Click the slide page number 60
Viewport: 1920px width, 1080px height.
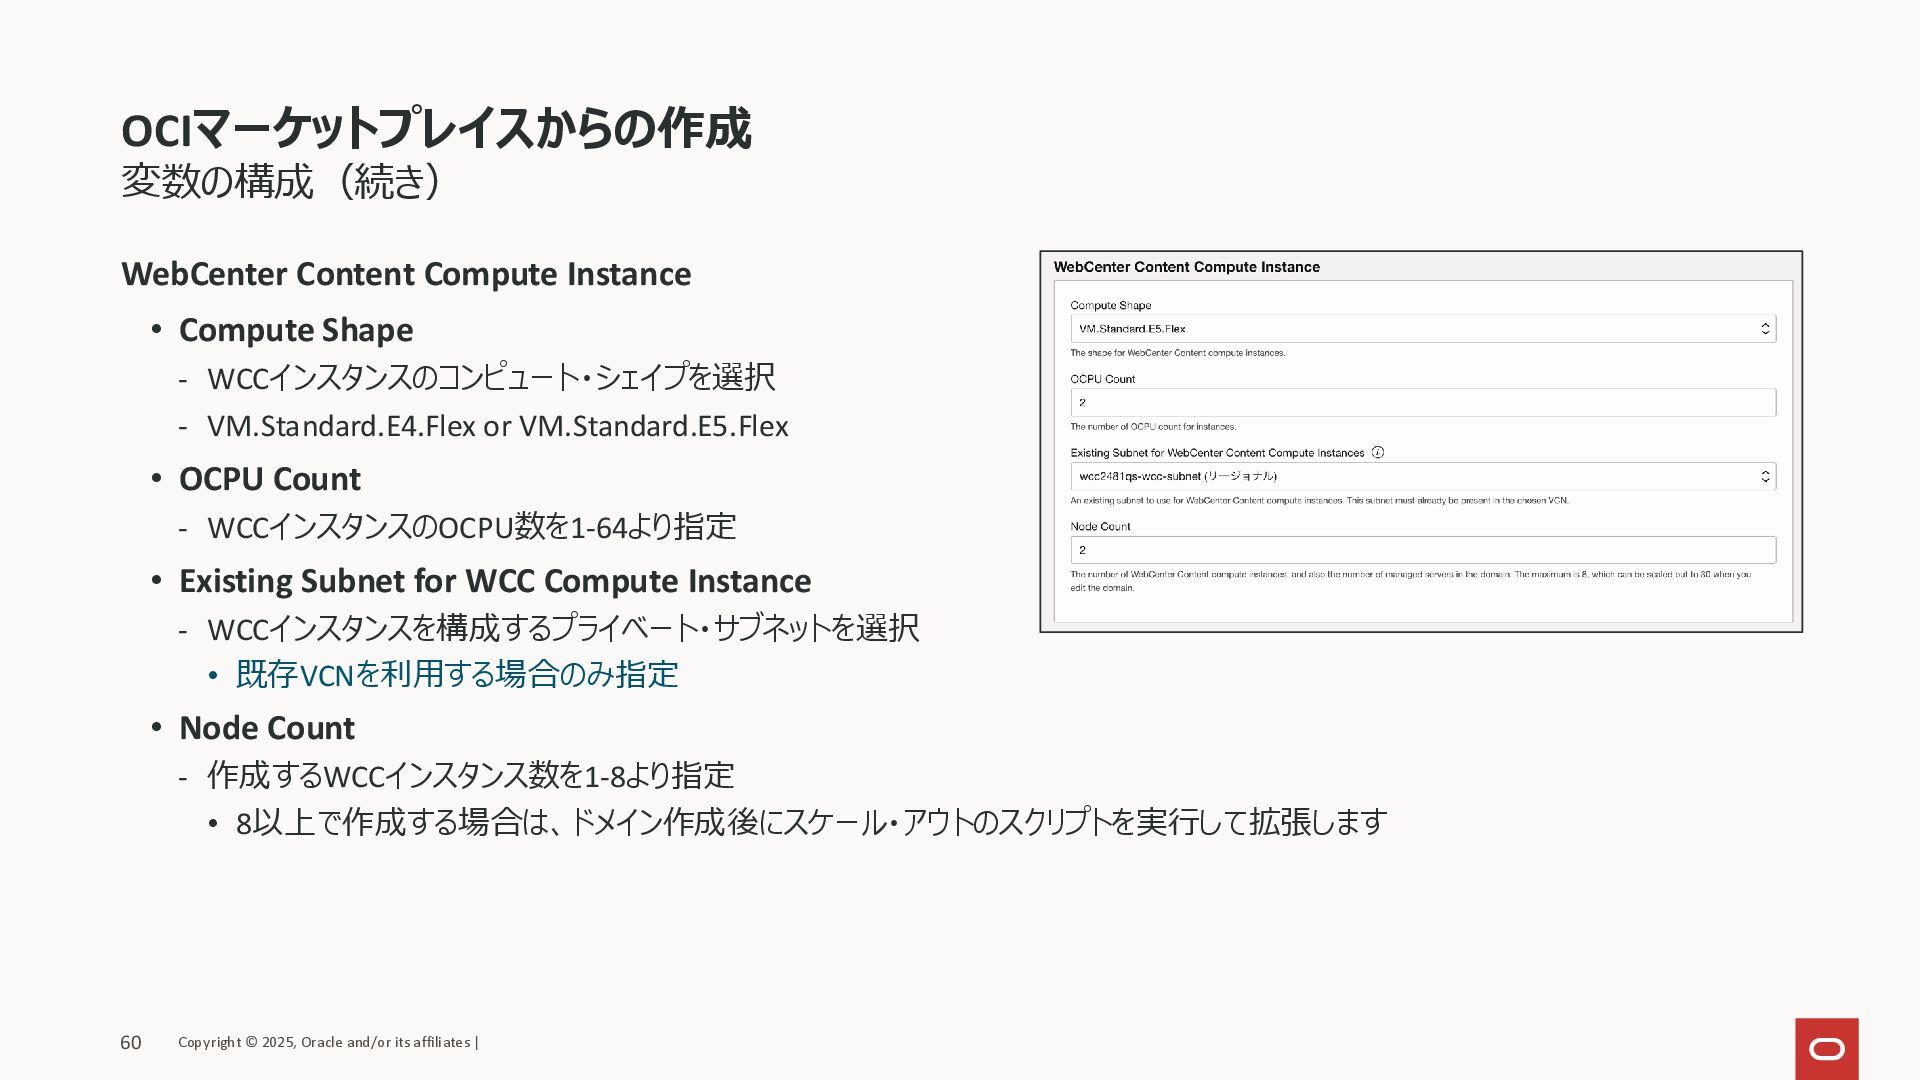(131, 1043)
